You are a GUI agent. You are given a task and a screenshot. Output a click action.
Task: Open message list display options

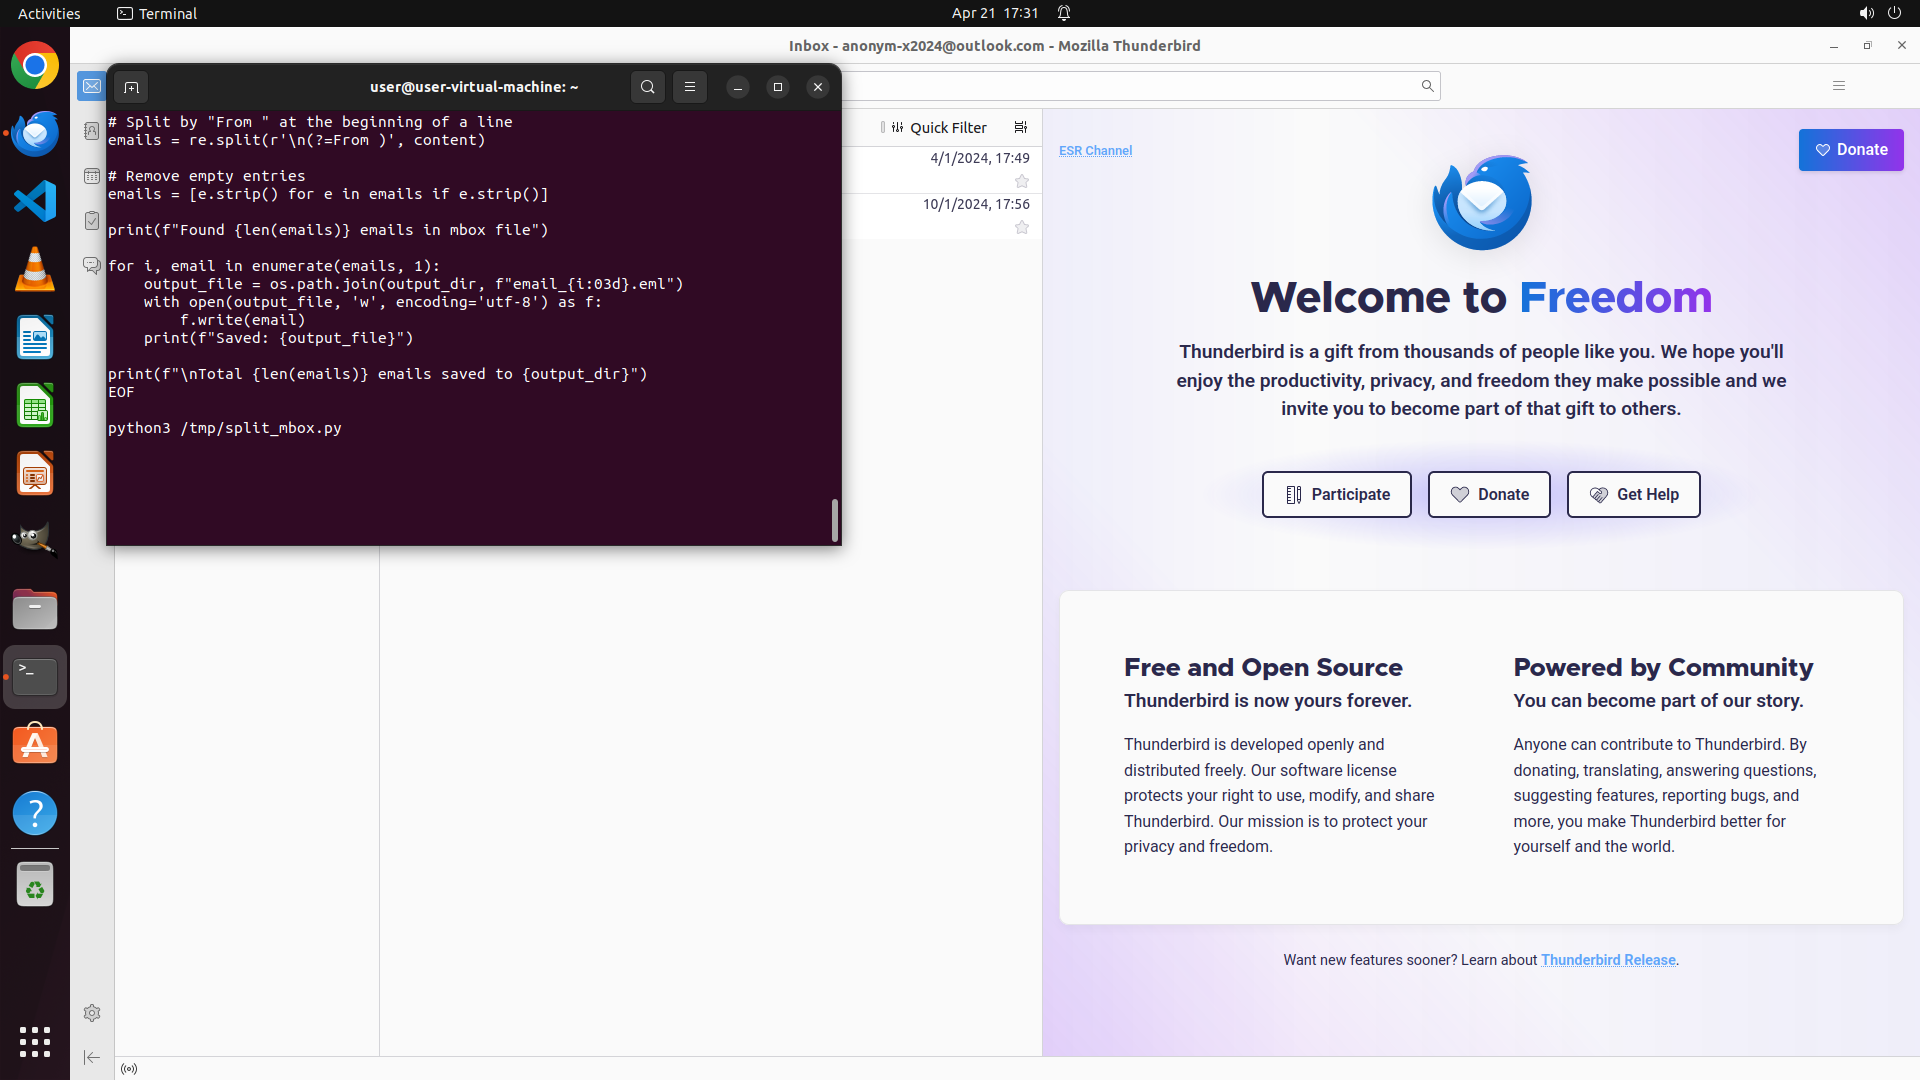[x=1021, y=128]
